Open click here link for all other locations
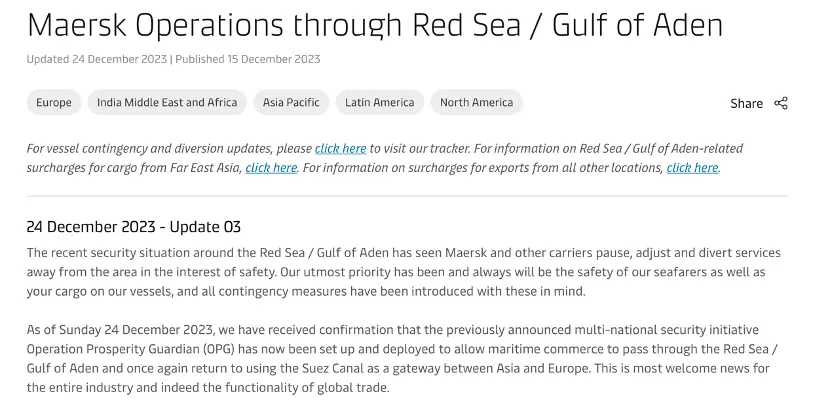The width and height of the screenshot is (830, 400). point(692,168)
